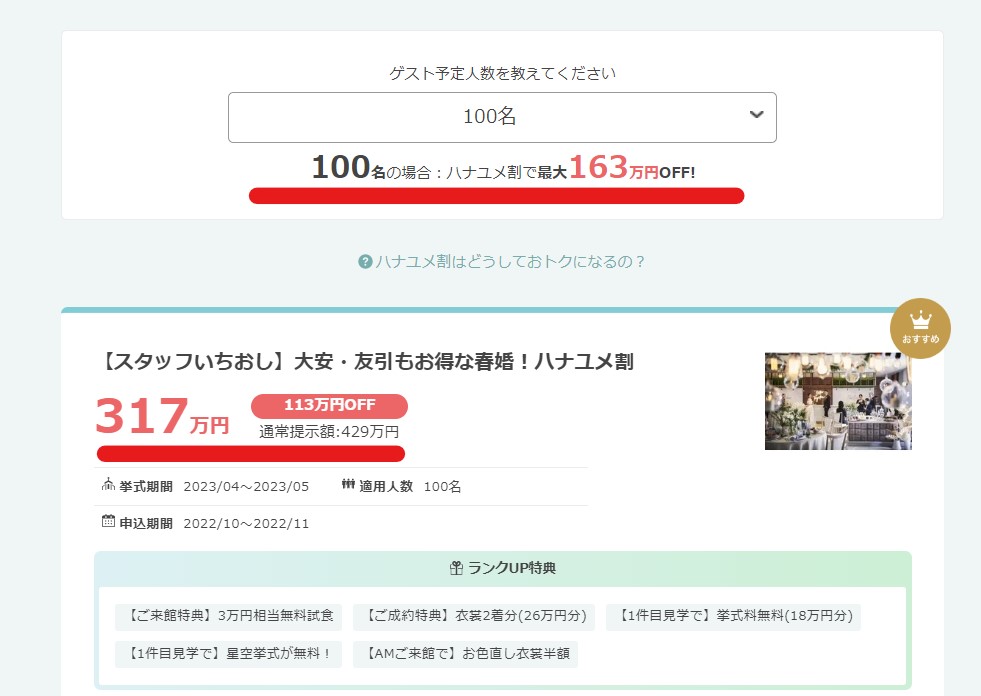Open the guest count dropdown showing 100名
Screen dimensions: 981x696
[502, 118]
